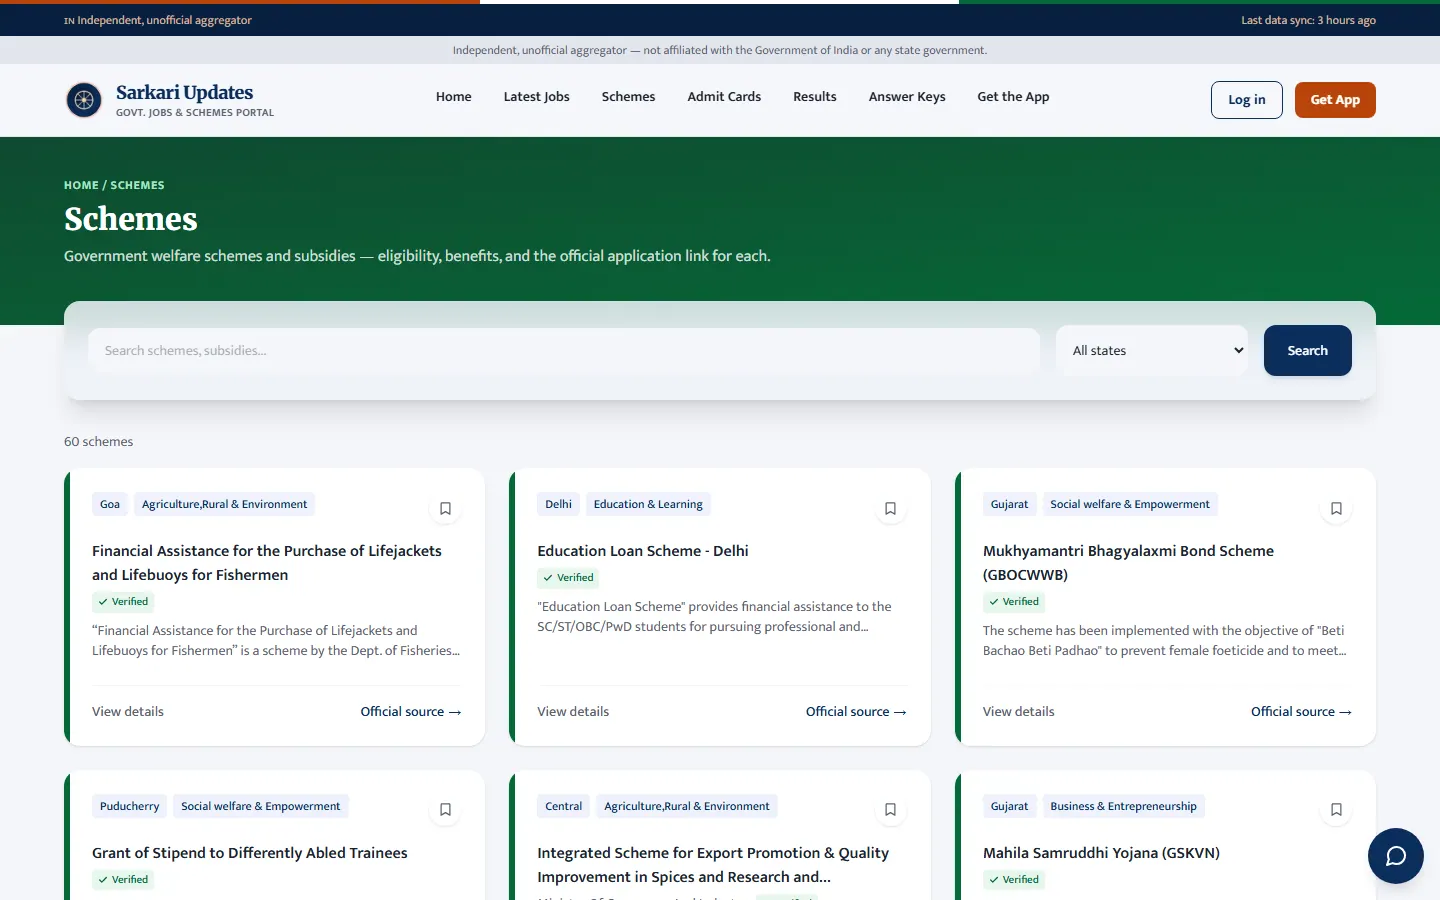Image resolution: width=1440 pixels, height=900 pixels.
Task: Click the "Last data sync: 3 hours ago" text
Action: click(1308, 20)
